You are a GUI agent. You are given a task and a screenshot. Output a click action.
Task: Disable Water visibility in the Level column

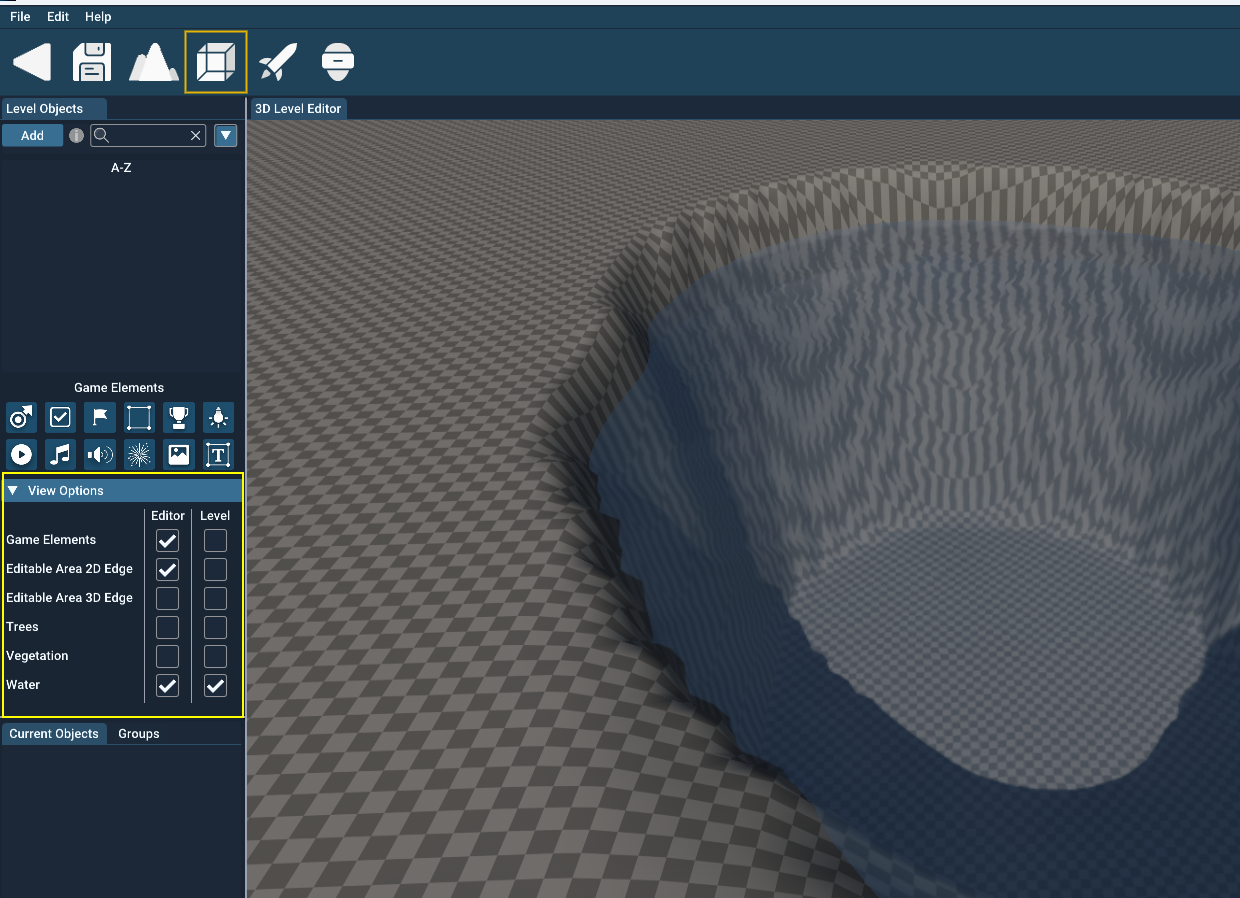coord(215,686)
